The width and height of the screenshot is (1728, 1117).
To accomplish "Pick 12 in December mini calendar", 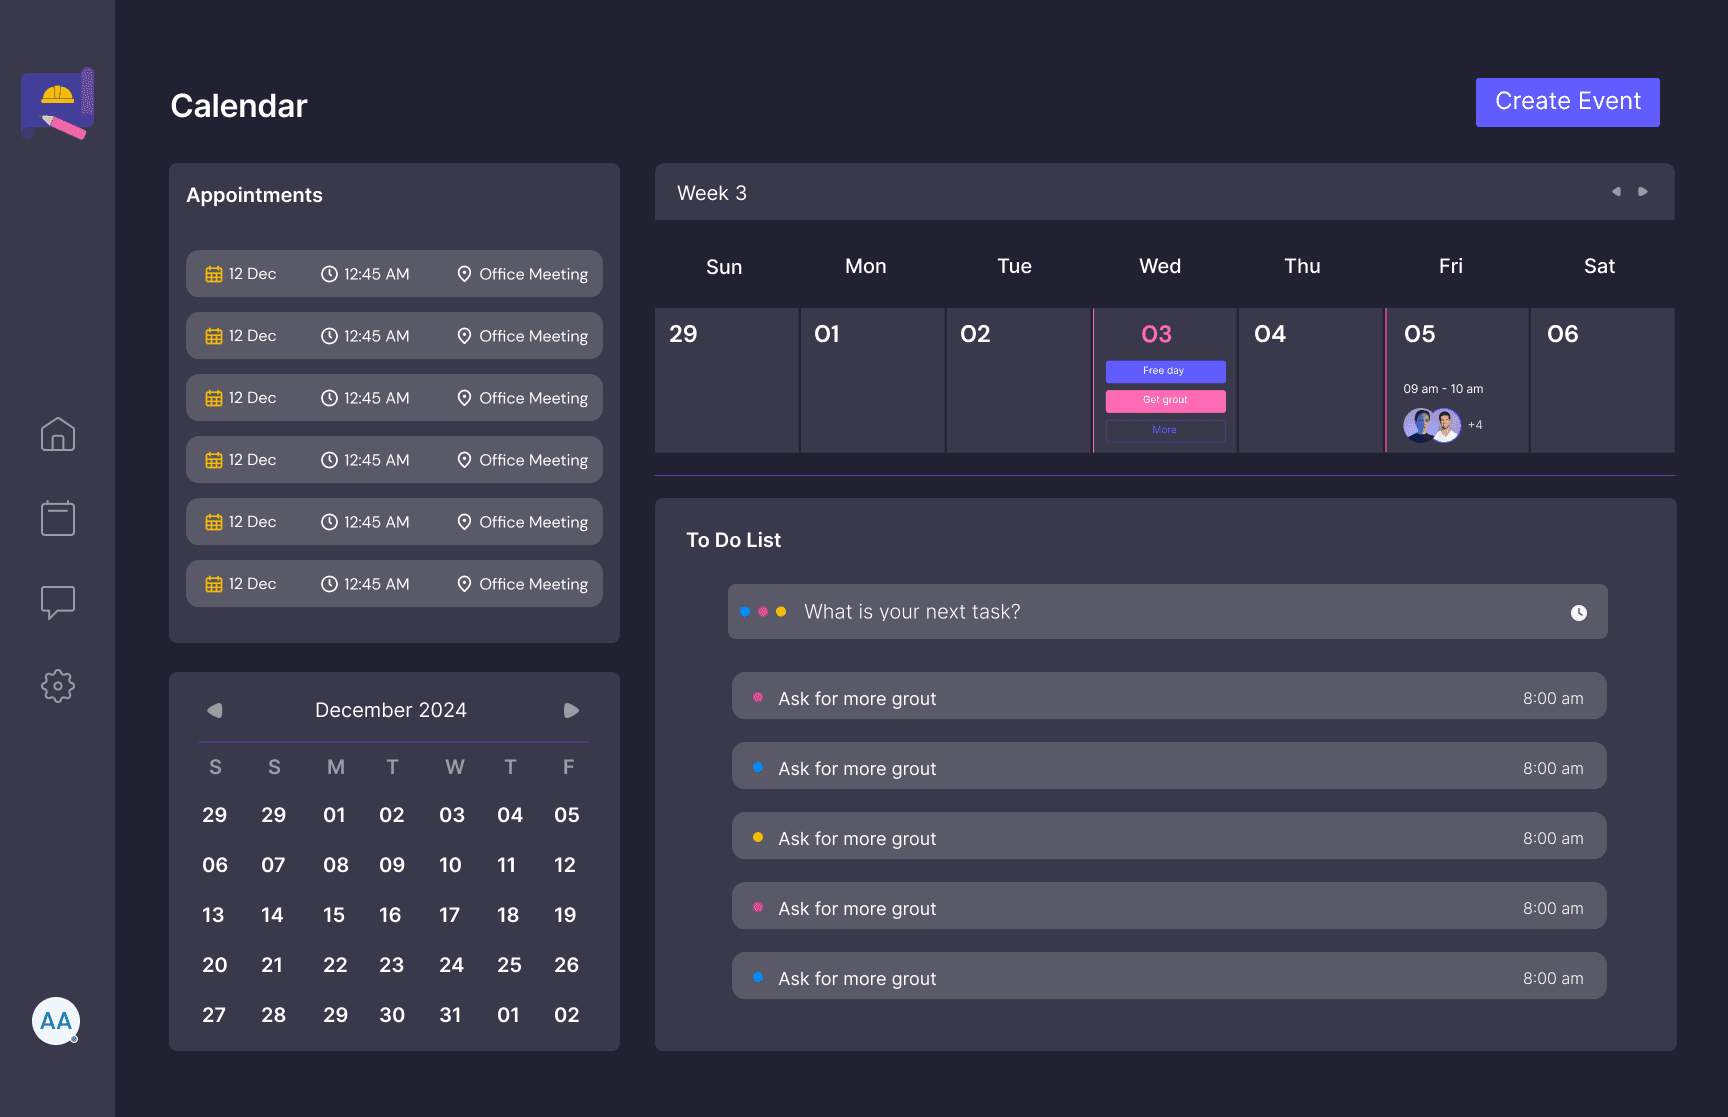I will (x=565, y=865).
